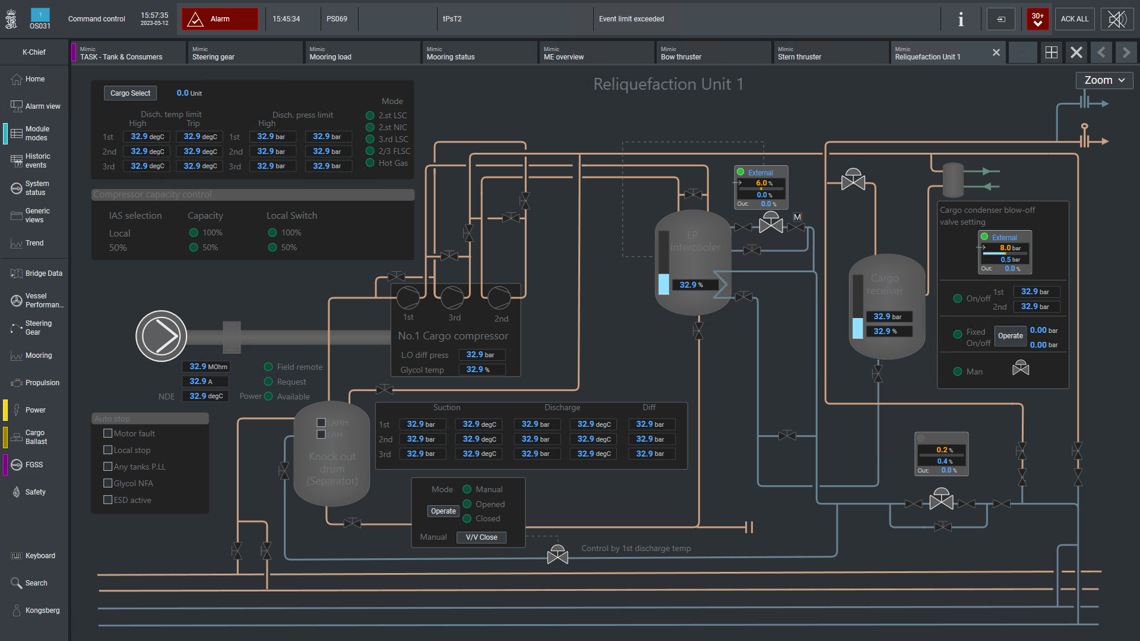
Task: Click the V/V Close button
Action: [481, 537]
